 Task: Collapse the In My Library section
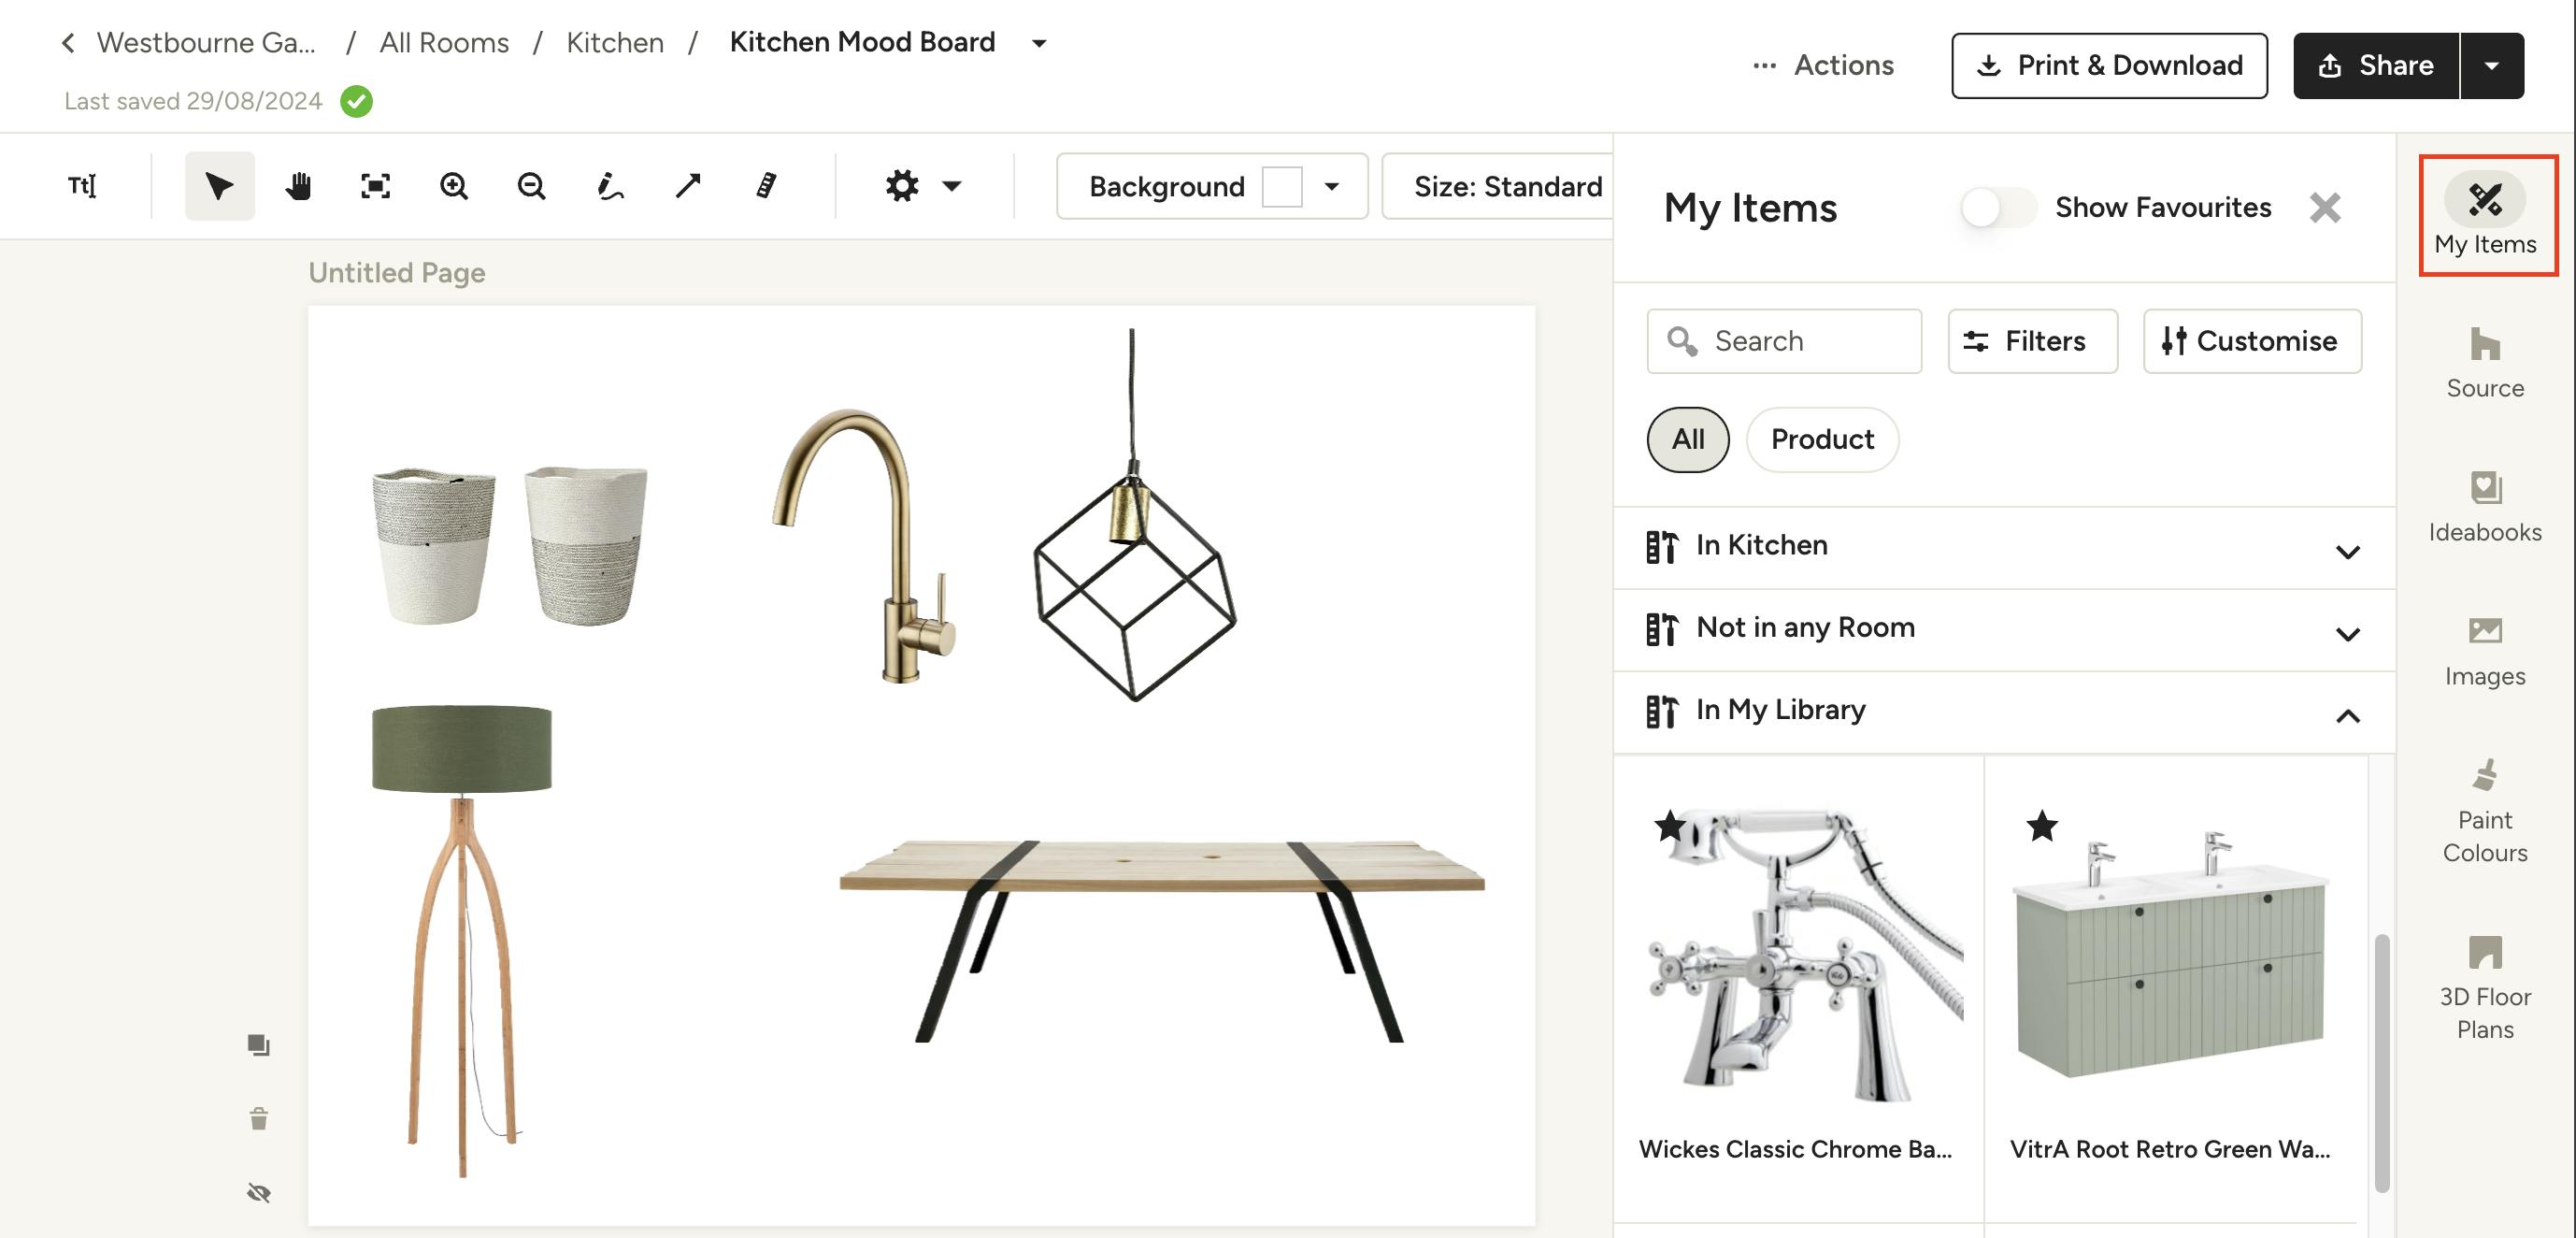2347,715
